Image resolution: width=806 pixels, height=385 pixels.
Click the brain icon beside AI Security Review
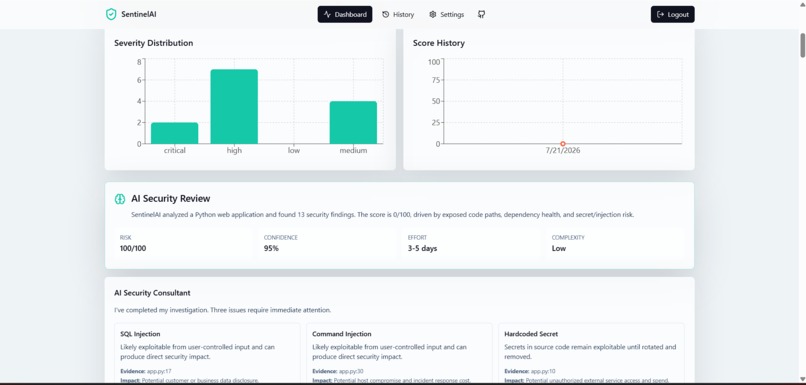(120, 199)
